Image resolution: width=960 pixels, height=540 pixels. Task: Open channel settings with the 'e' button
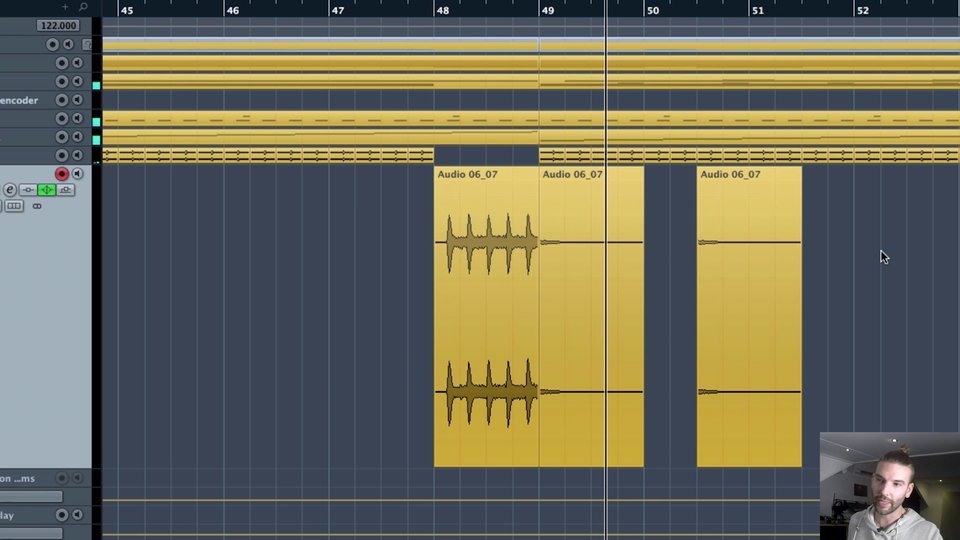coord(9,190)
